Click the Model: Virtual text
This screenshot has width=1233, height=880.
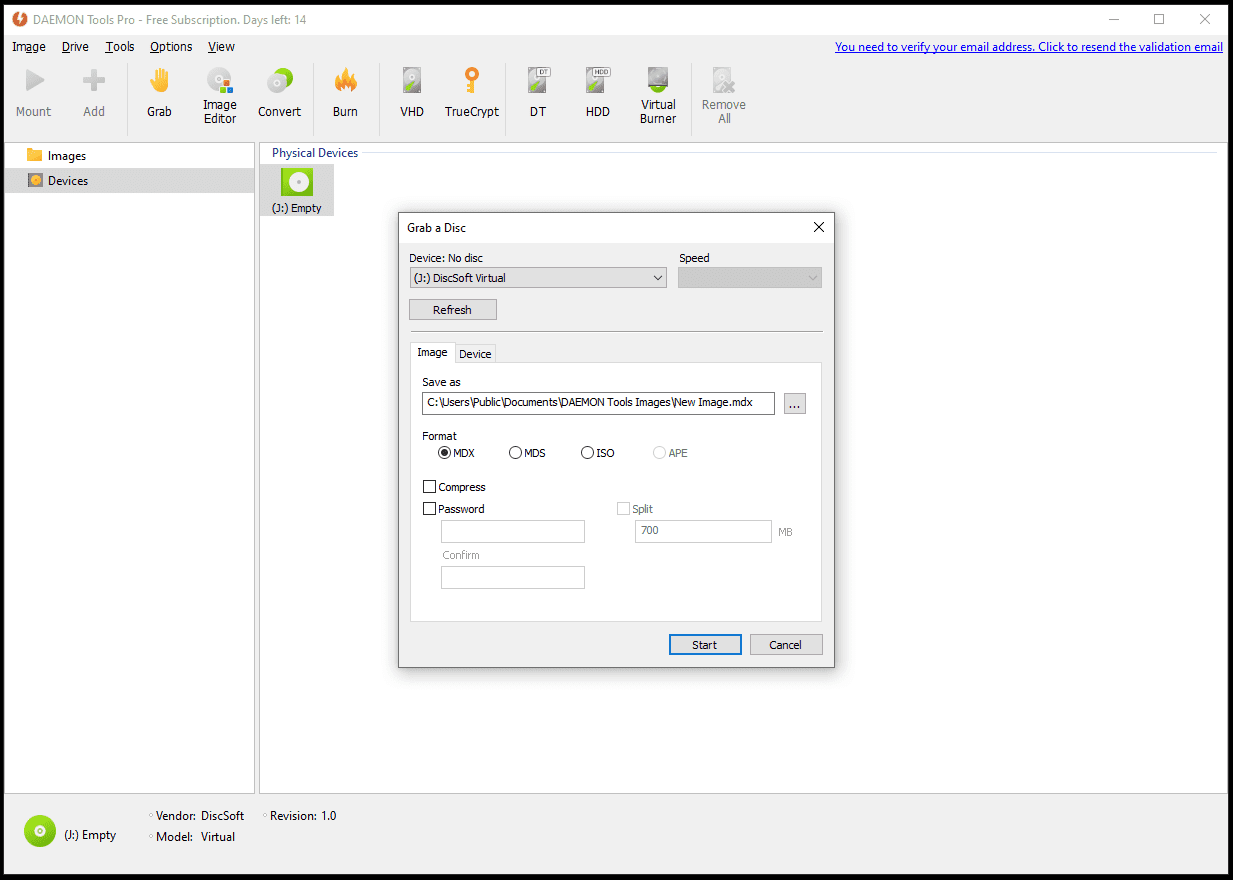point(196,837)
